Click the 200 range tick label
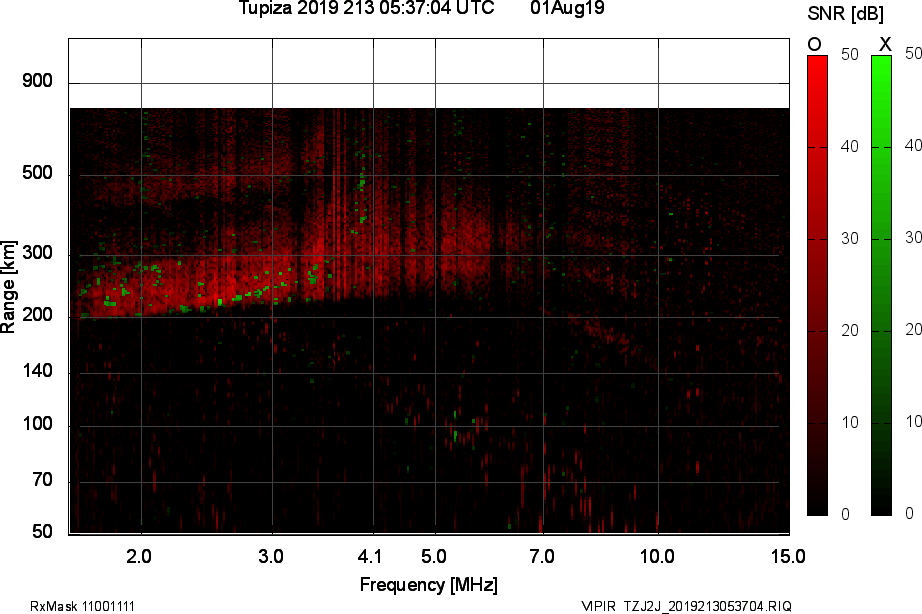 37,315
